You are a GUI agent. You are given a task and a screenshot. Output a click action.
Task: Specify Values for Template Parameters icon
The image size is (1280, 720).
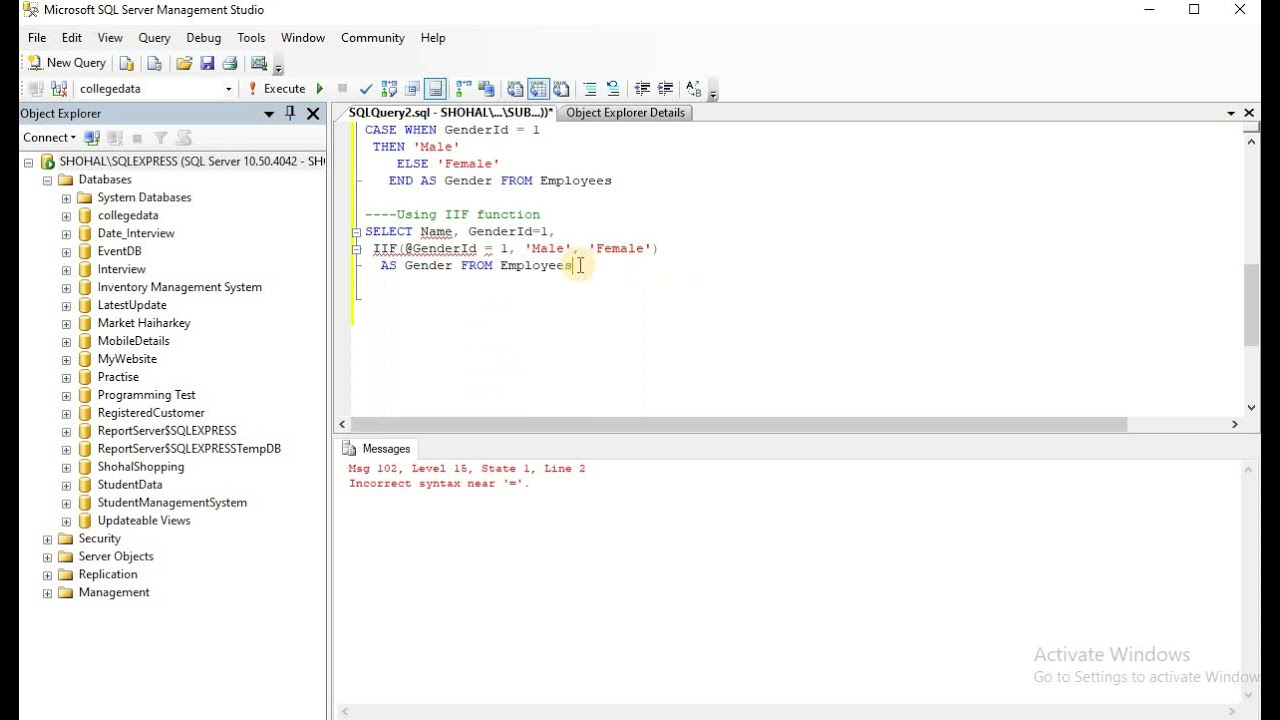tap(694, 89)
